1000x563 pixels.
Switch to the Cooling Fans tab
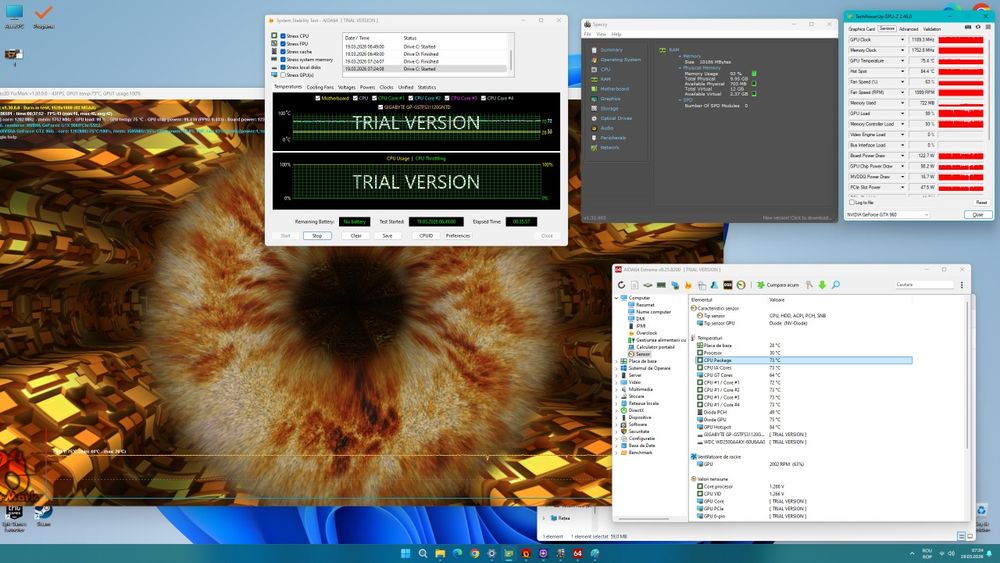tap(320, 87)
